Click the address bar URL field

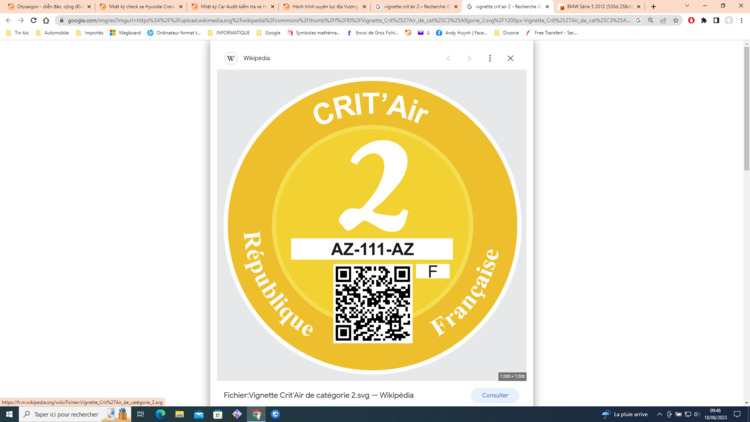click(349, 21)
